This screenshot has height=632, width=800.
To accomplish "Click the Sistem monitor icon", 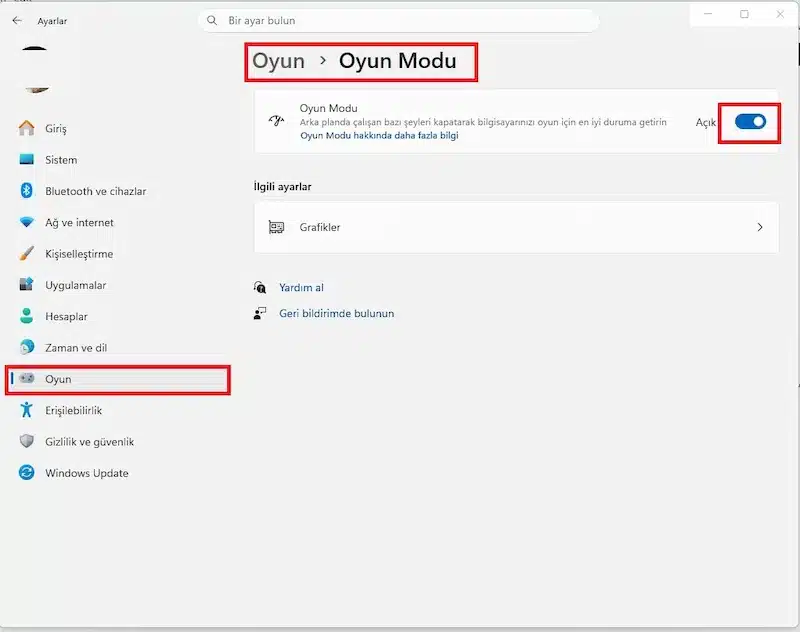I will (x=27, y=160).
